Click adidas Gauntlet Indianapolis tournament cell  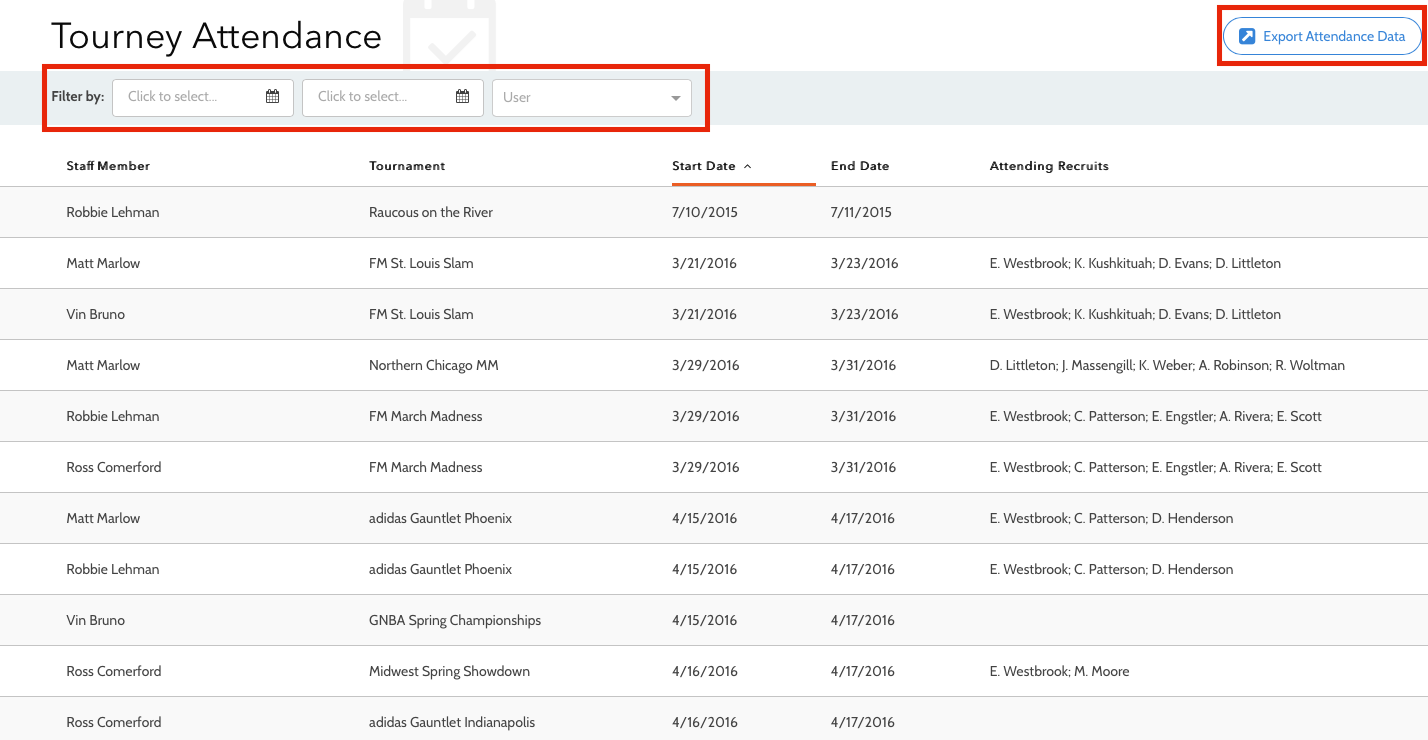coord(452,722)
